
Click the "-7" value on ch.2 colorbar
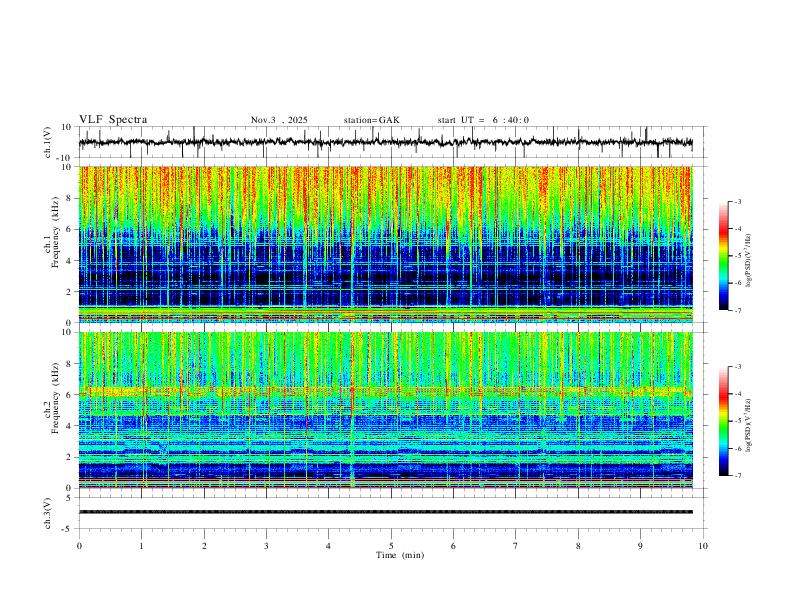click(737, 475)
